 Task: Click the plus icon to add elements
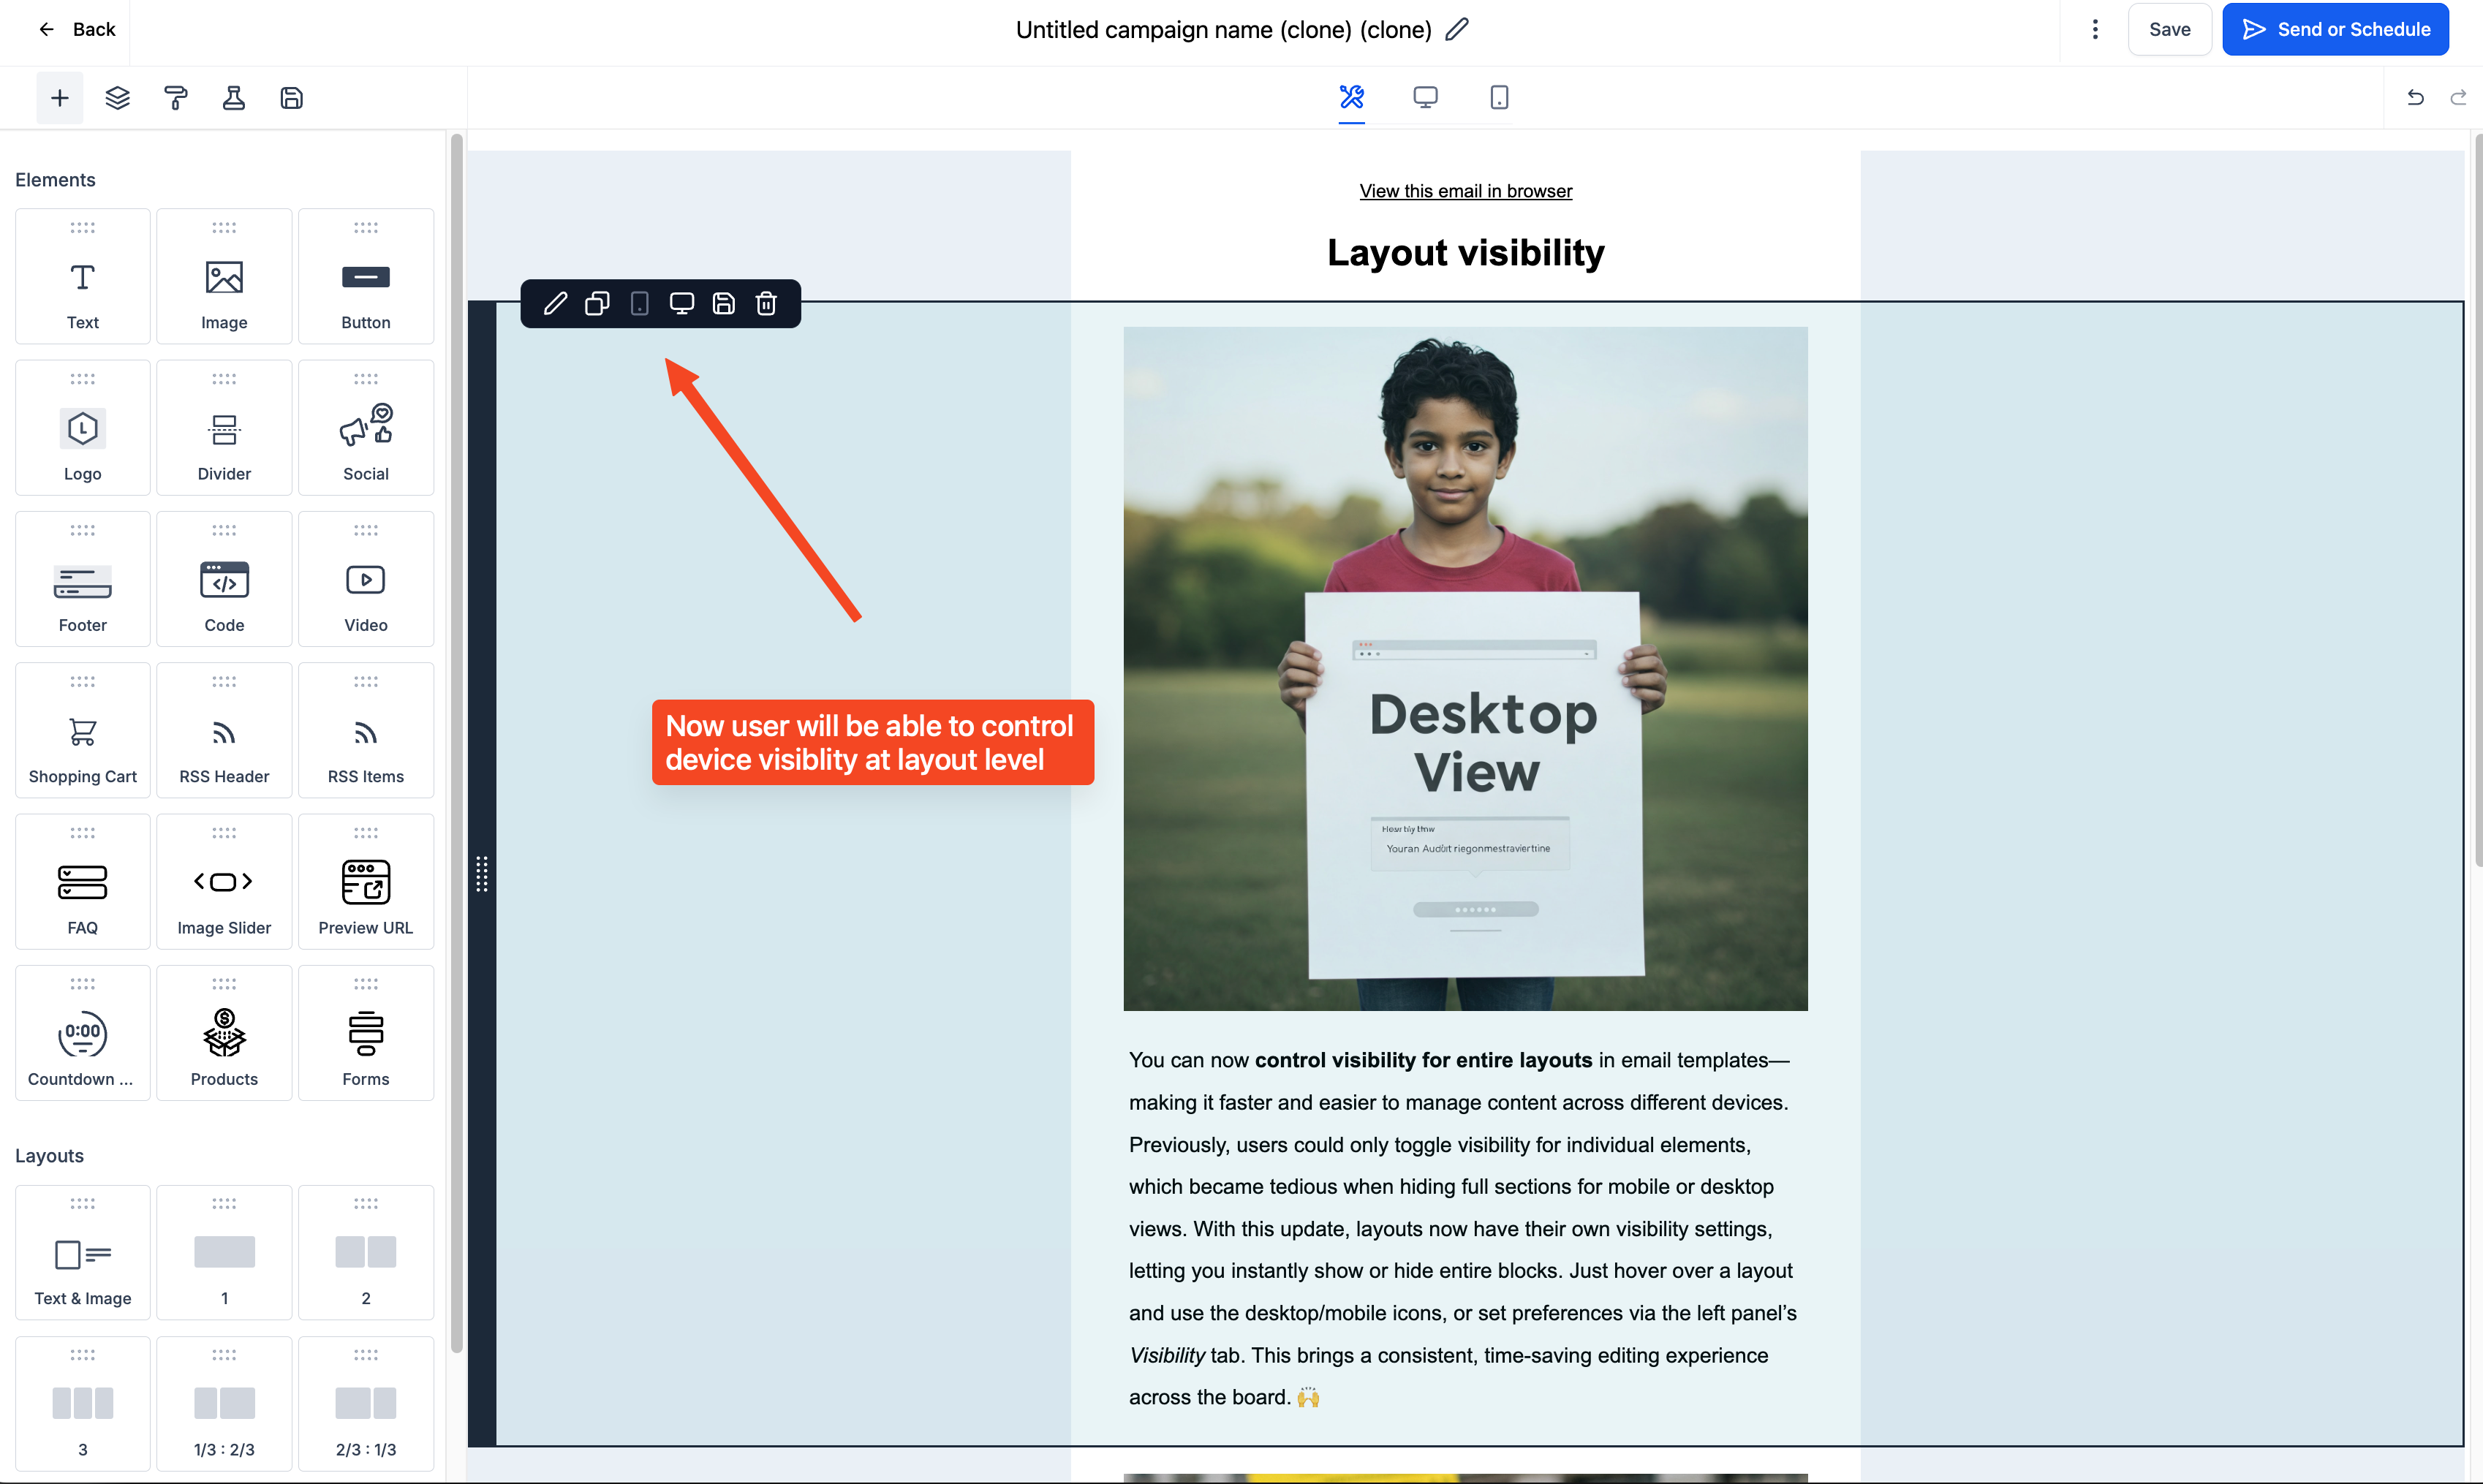59,97
